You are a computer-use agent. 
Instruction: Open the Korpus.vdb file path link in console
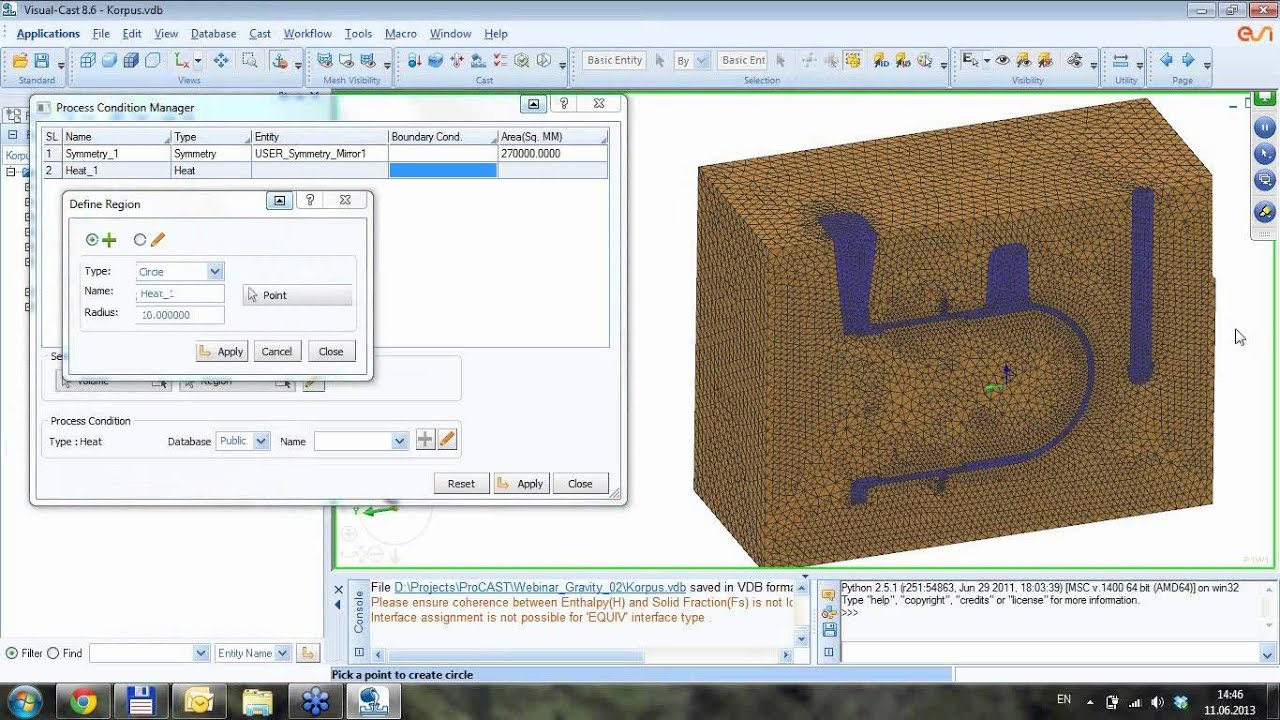(540, 587)
